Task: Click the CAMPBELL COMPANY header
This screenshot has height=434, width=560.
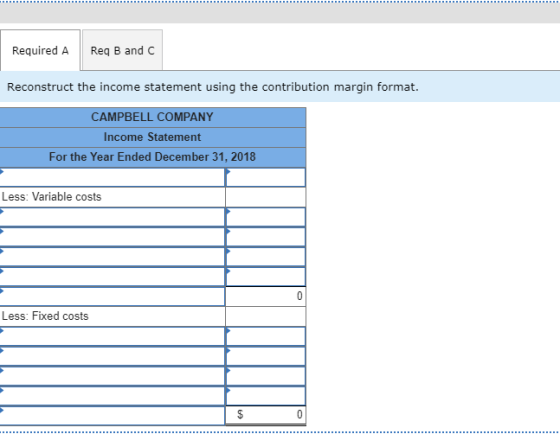Action: 152,117
